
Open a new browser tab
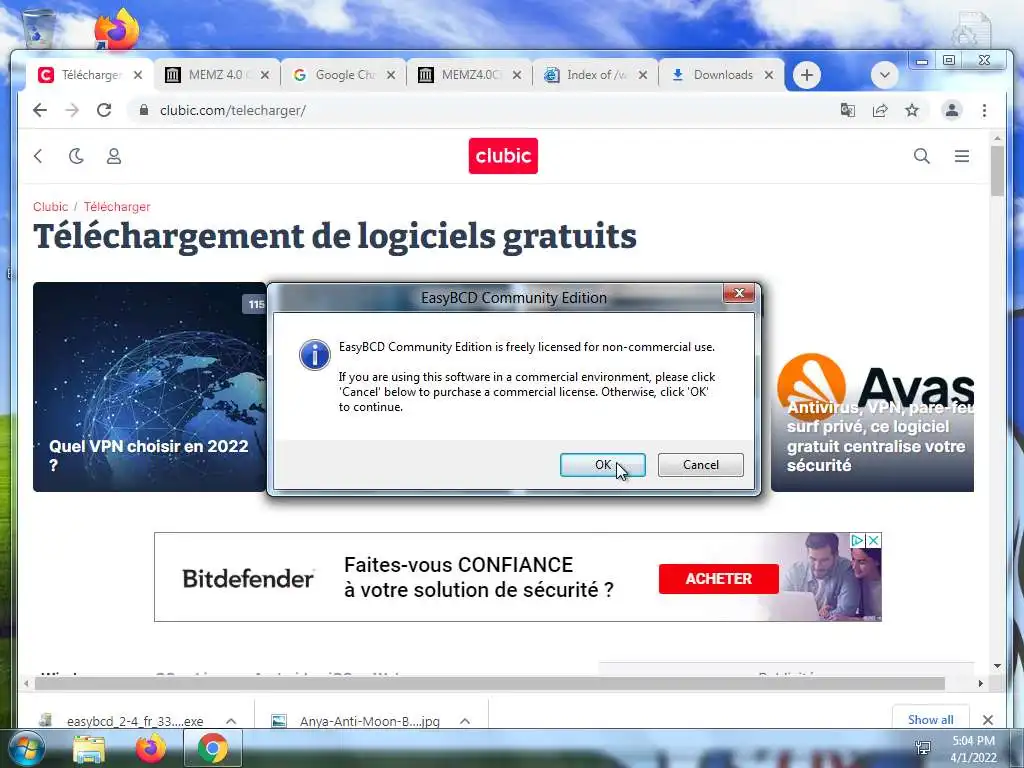(807, 75)
